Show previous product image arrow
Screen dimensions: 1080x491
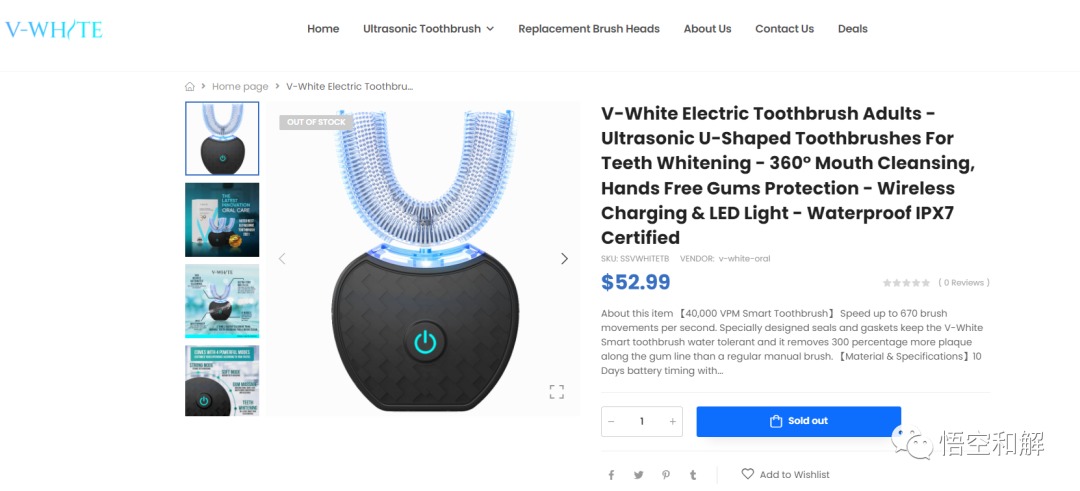coord(282,259)
